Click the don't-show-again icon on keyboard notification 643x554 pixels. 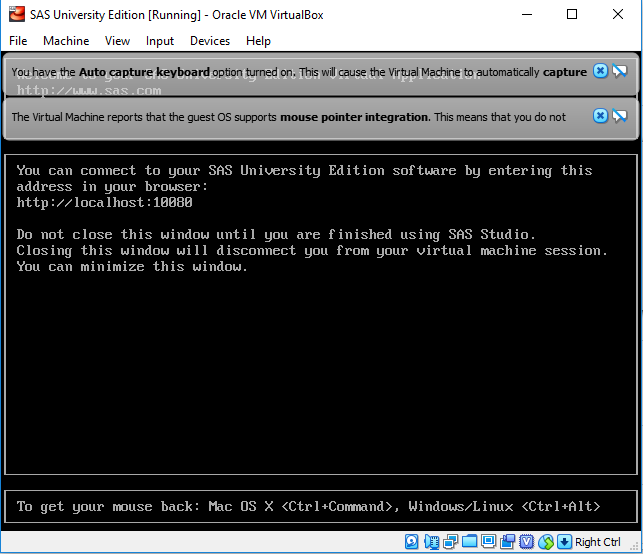(x=620, y=71)
